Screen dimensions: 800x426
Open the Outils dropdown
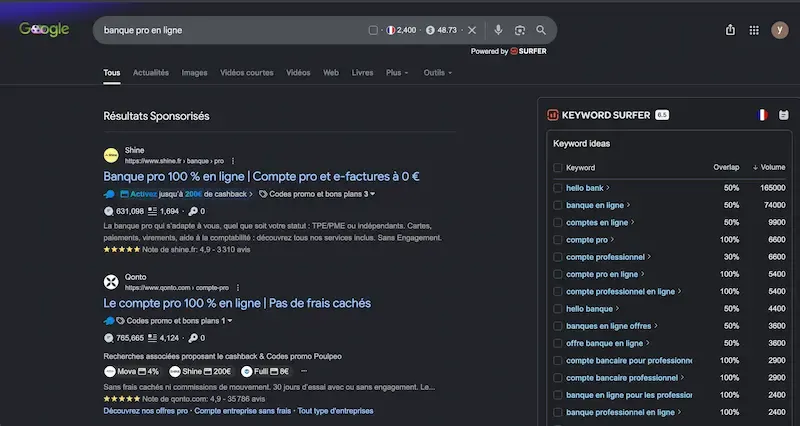pyautogui.click(x=437, y=72)
